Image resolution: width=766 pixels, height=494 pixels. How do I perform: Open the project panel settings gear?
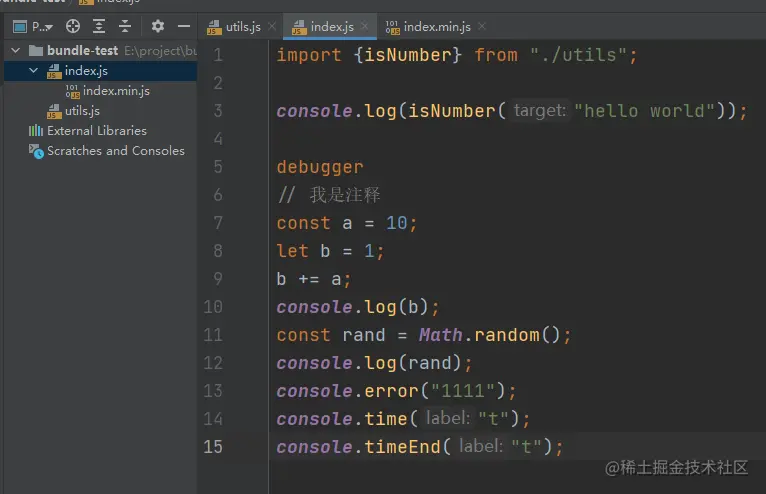tap(157, 26)
